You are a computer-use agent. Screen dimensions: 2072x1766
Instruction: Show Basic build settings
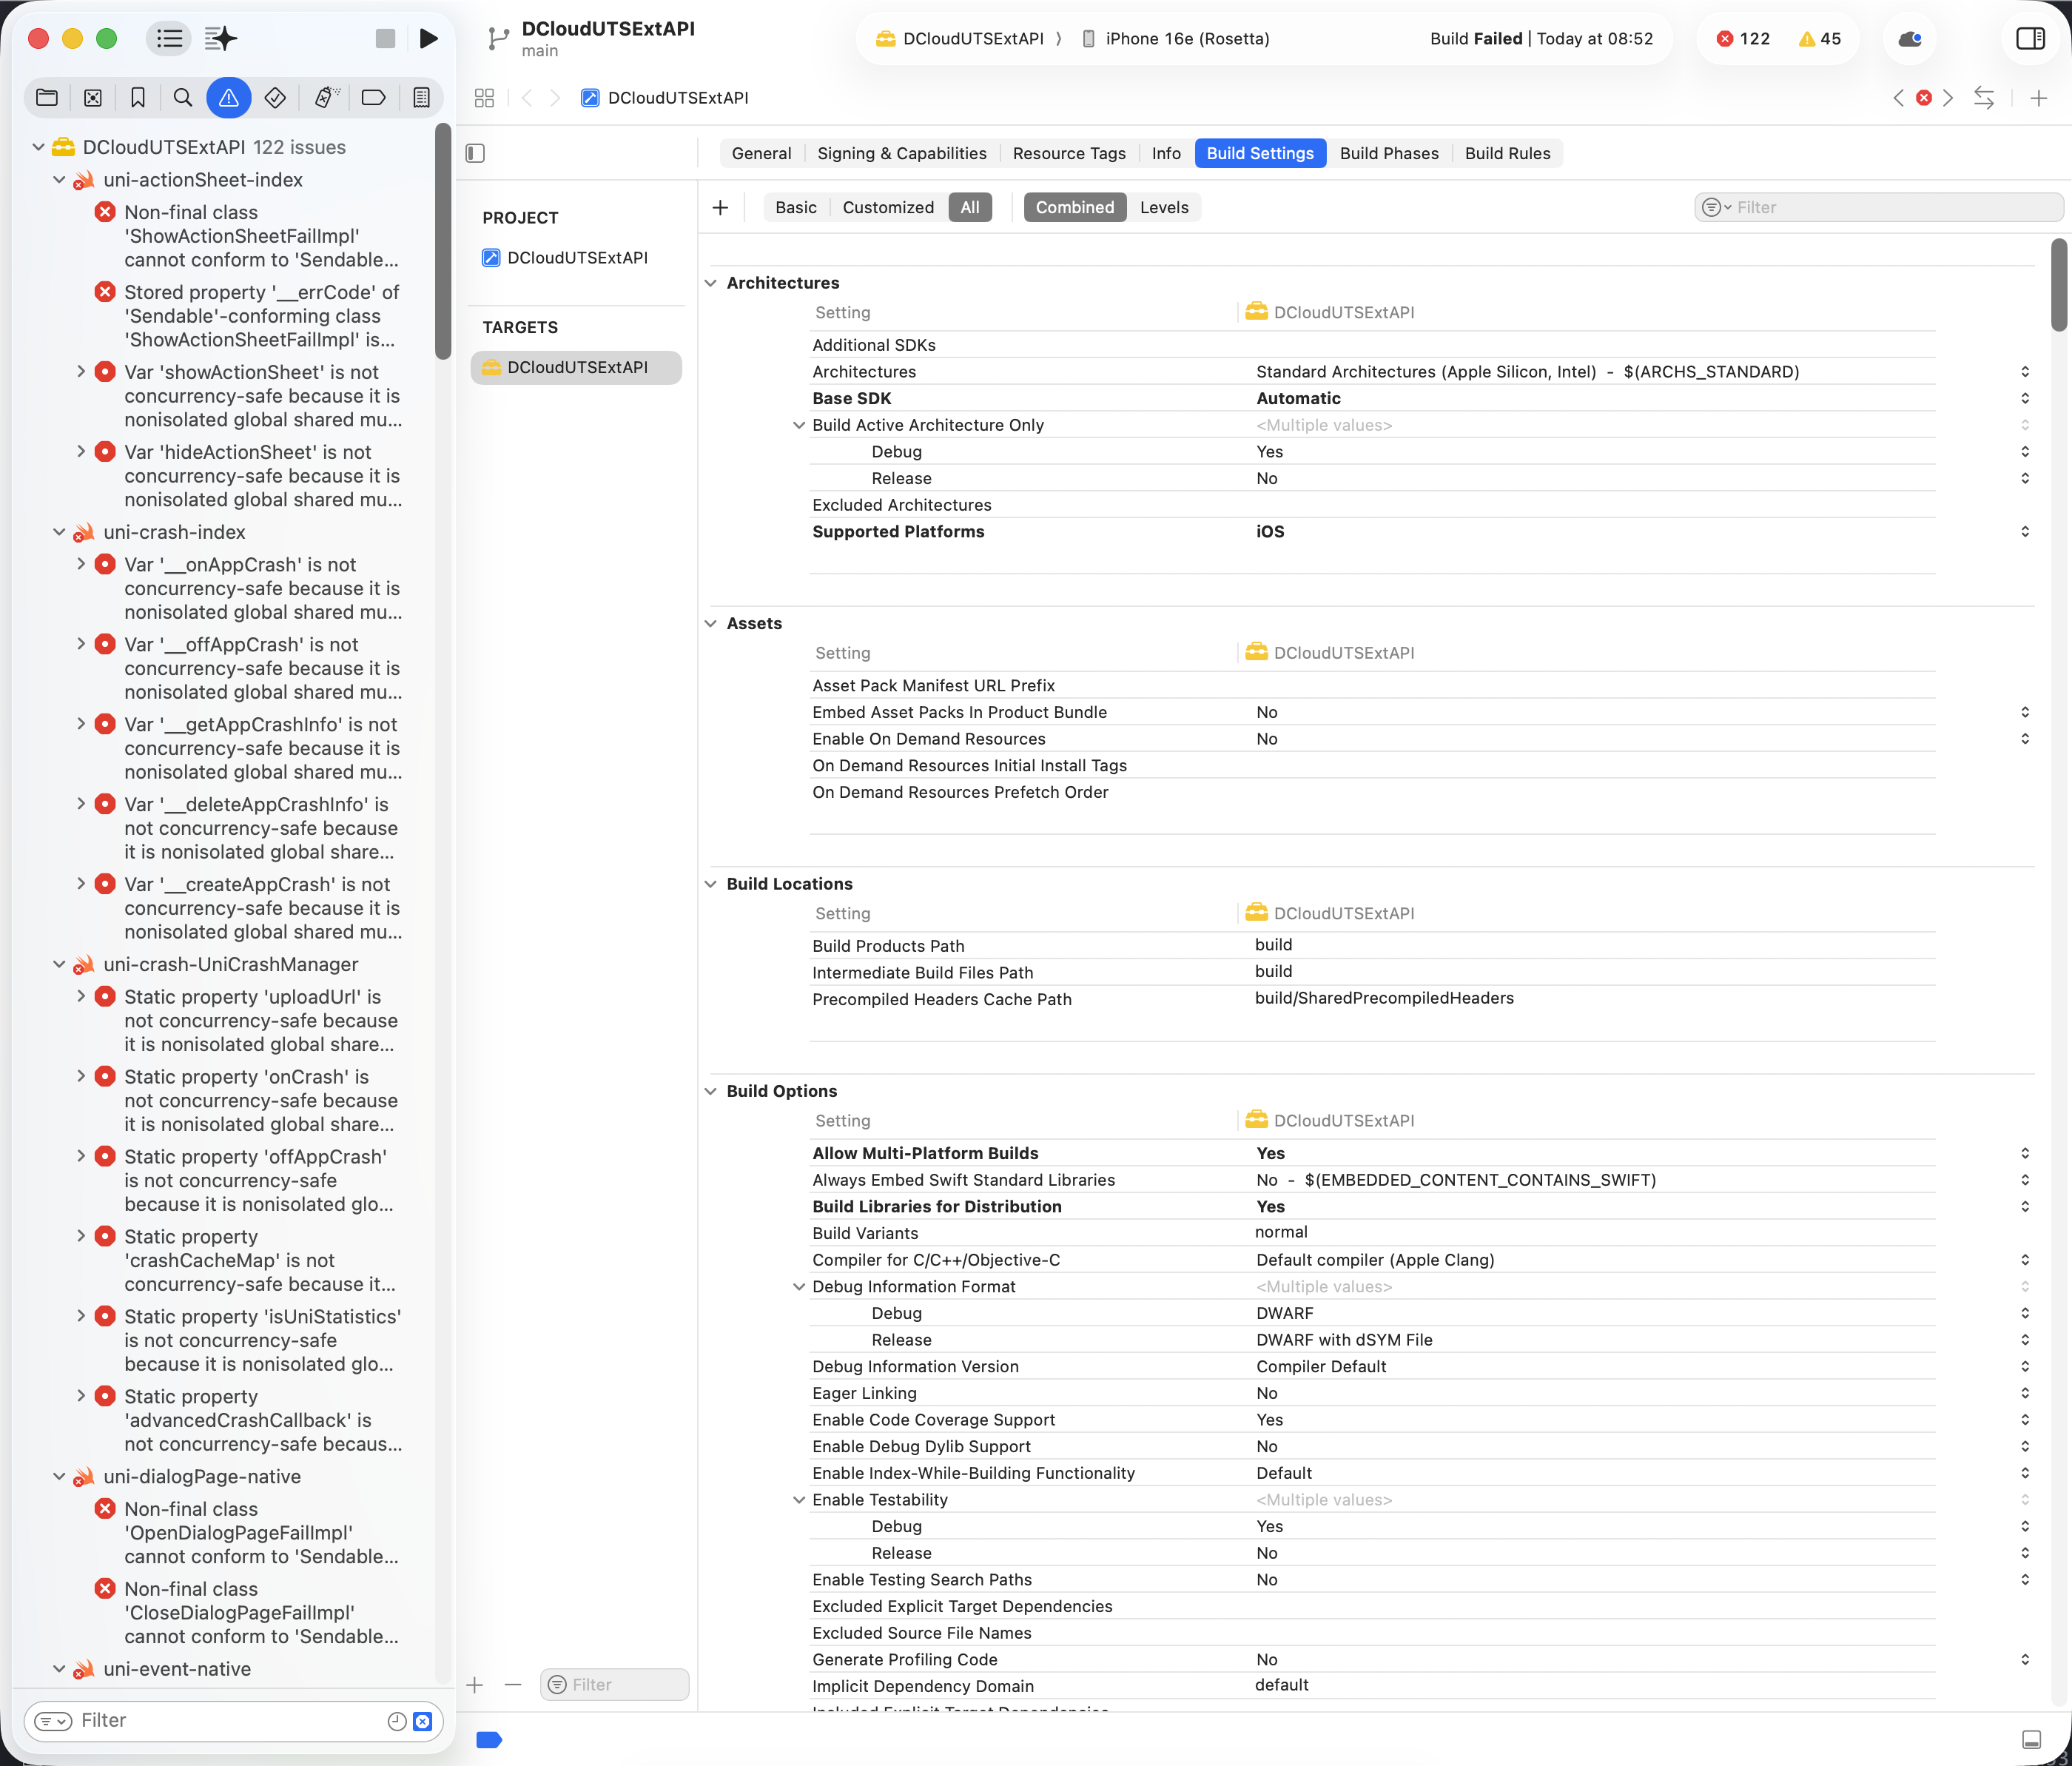click(796, 208)
